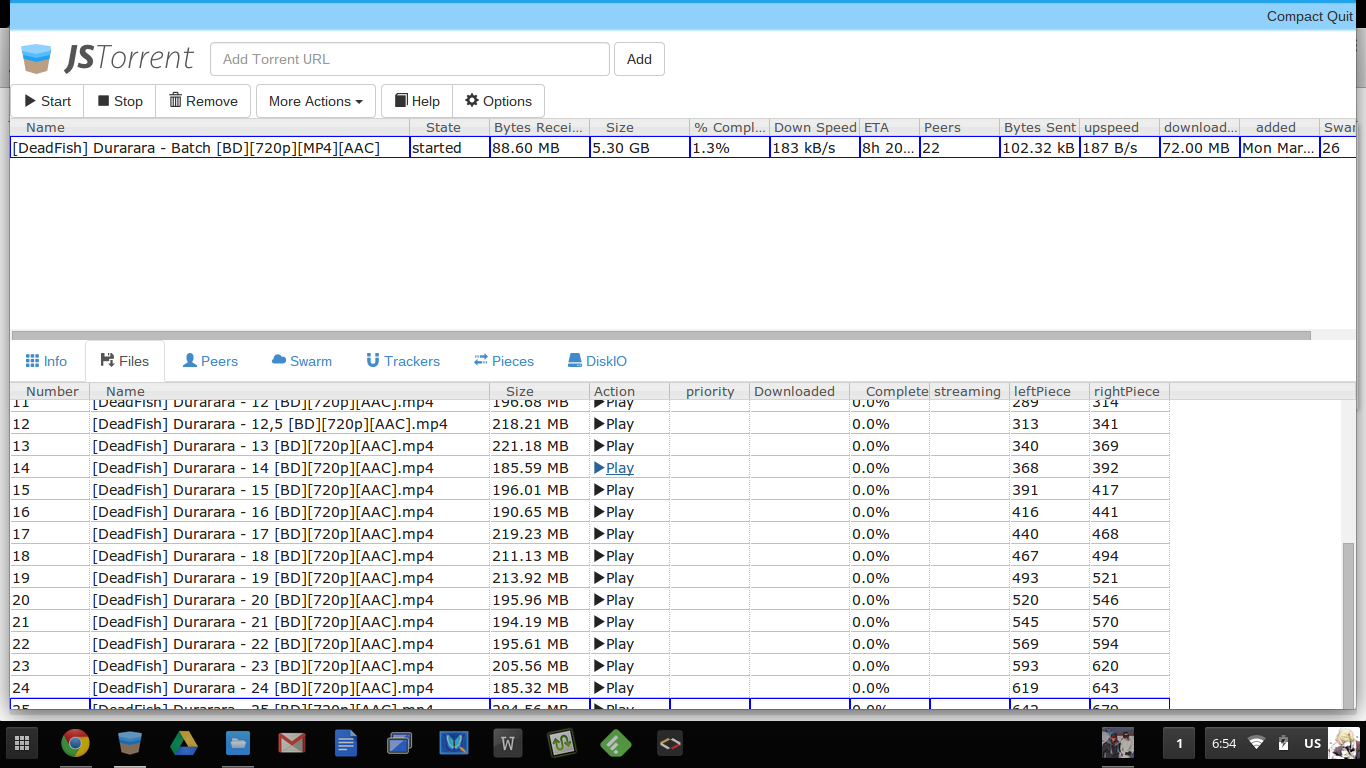Play Durarara - 19 file
The width and height of the screenshot is (1366, 768).
pos(614,578)
